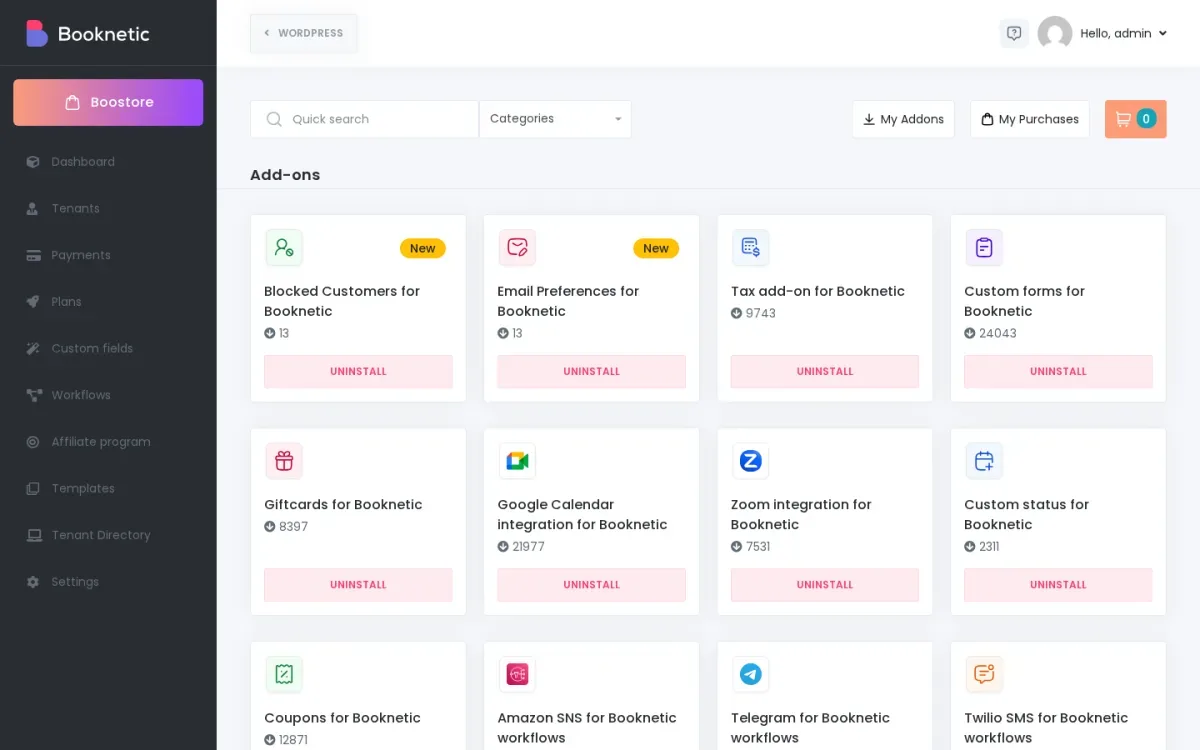Click the Affiliate program target icon
Viewport: 1200px width, 750px height.
pyautogui.click(x=33, y=442)
